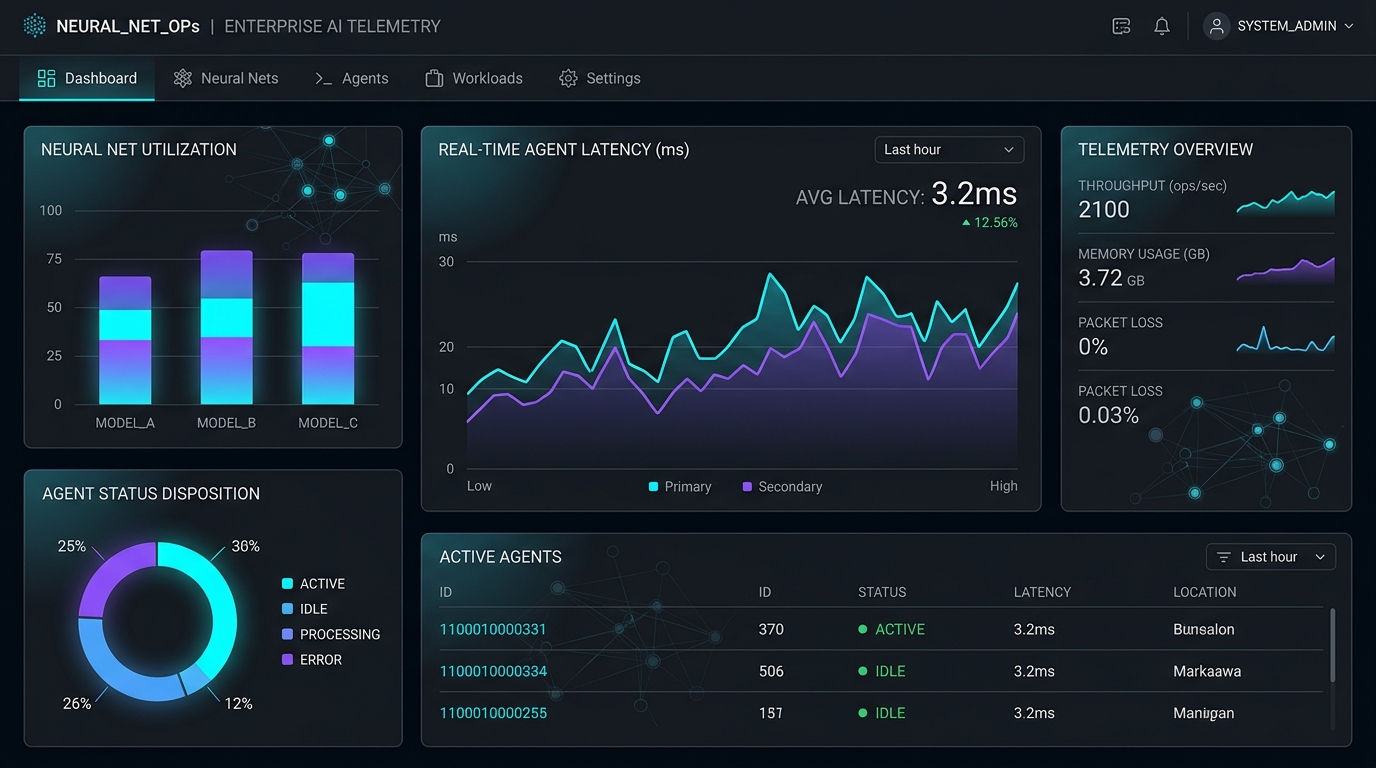The height and width of the screenshot is (768, 1376).
Task: Go to the Workloads tab
Action: click(x=474, y=78)
